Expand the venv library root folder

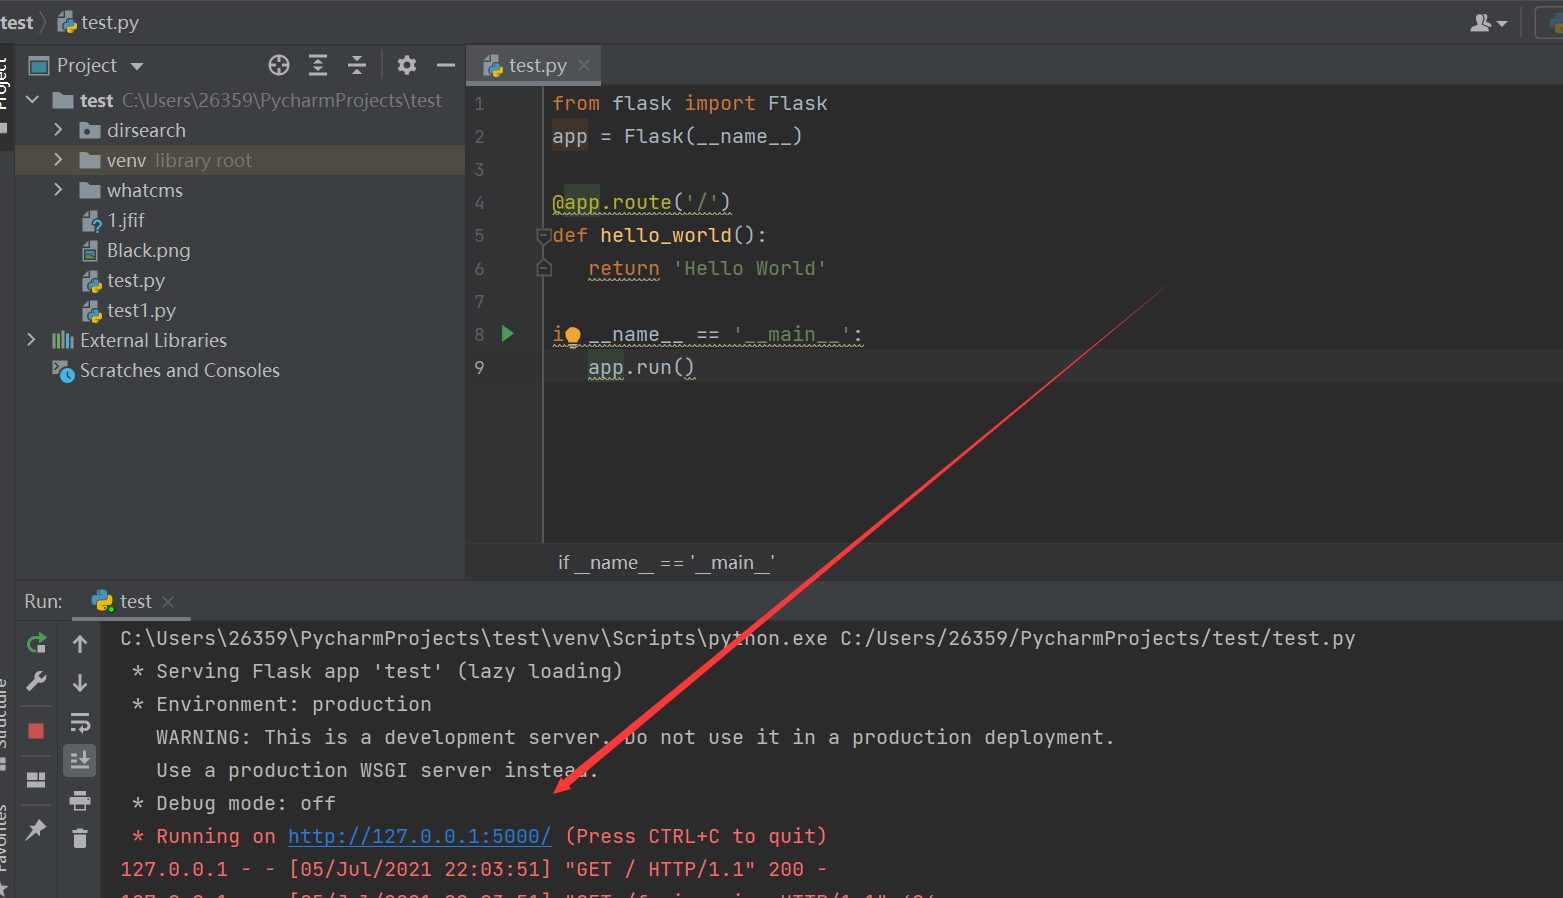(58, 160)
